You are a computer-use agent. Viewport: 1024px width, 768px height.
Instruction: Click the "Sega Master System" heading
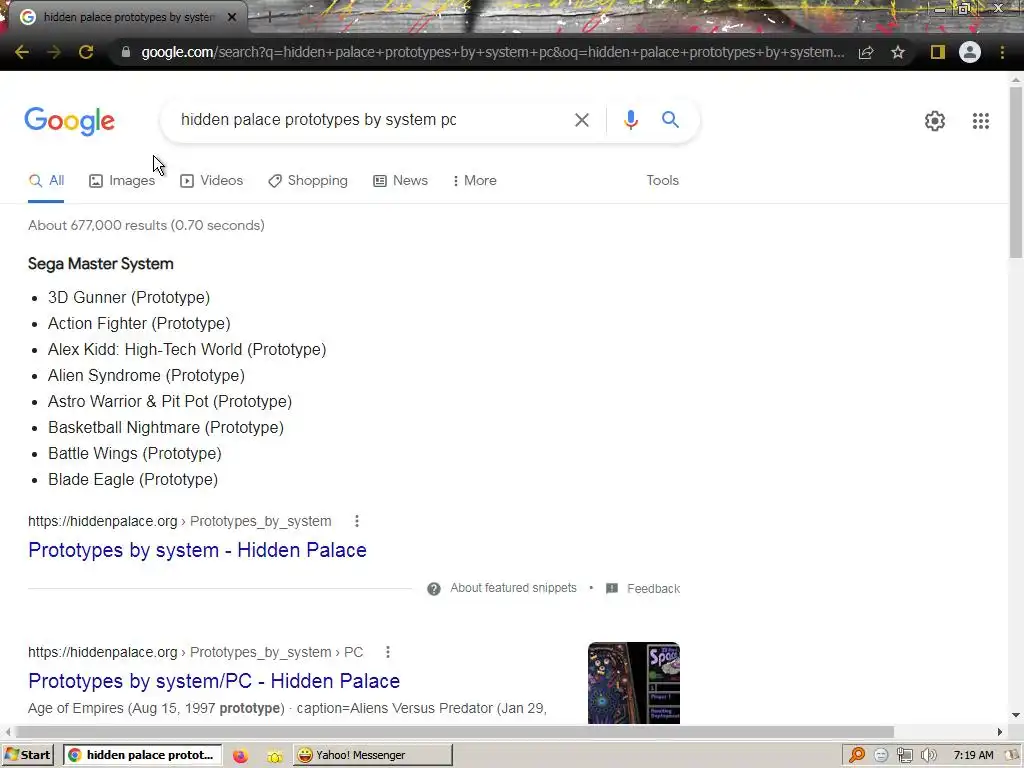coord(101,264)
